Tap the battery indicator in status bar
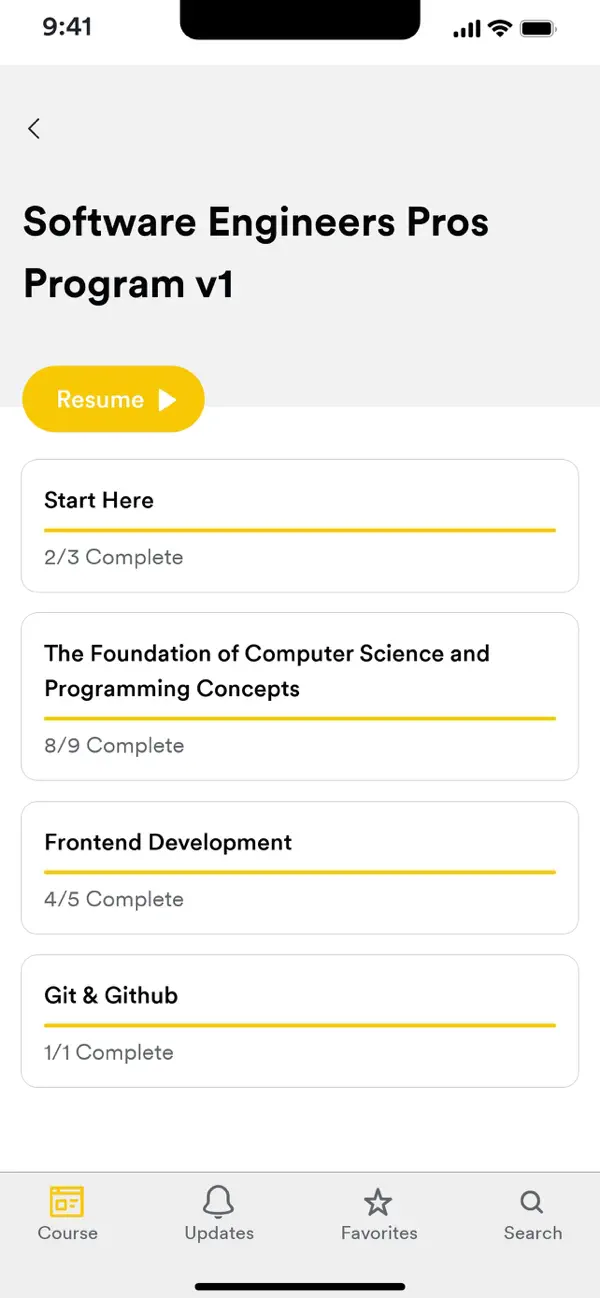 [536, 29]
